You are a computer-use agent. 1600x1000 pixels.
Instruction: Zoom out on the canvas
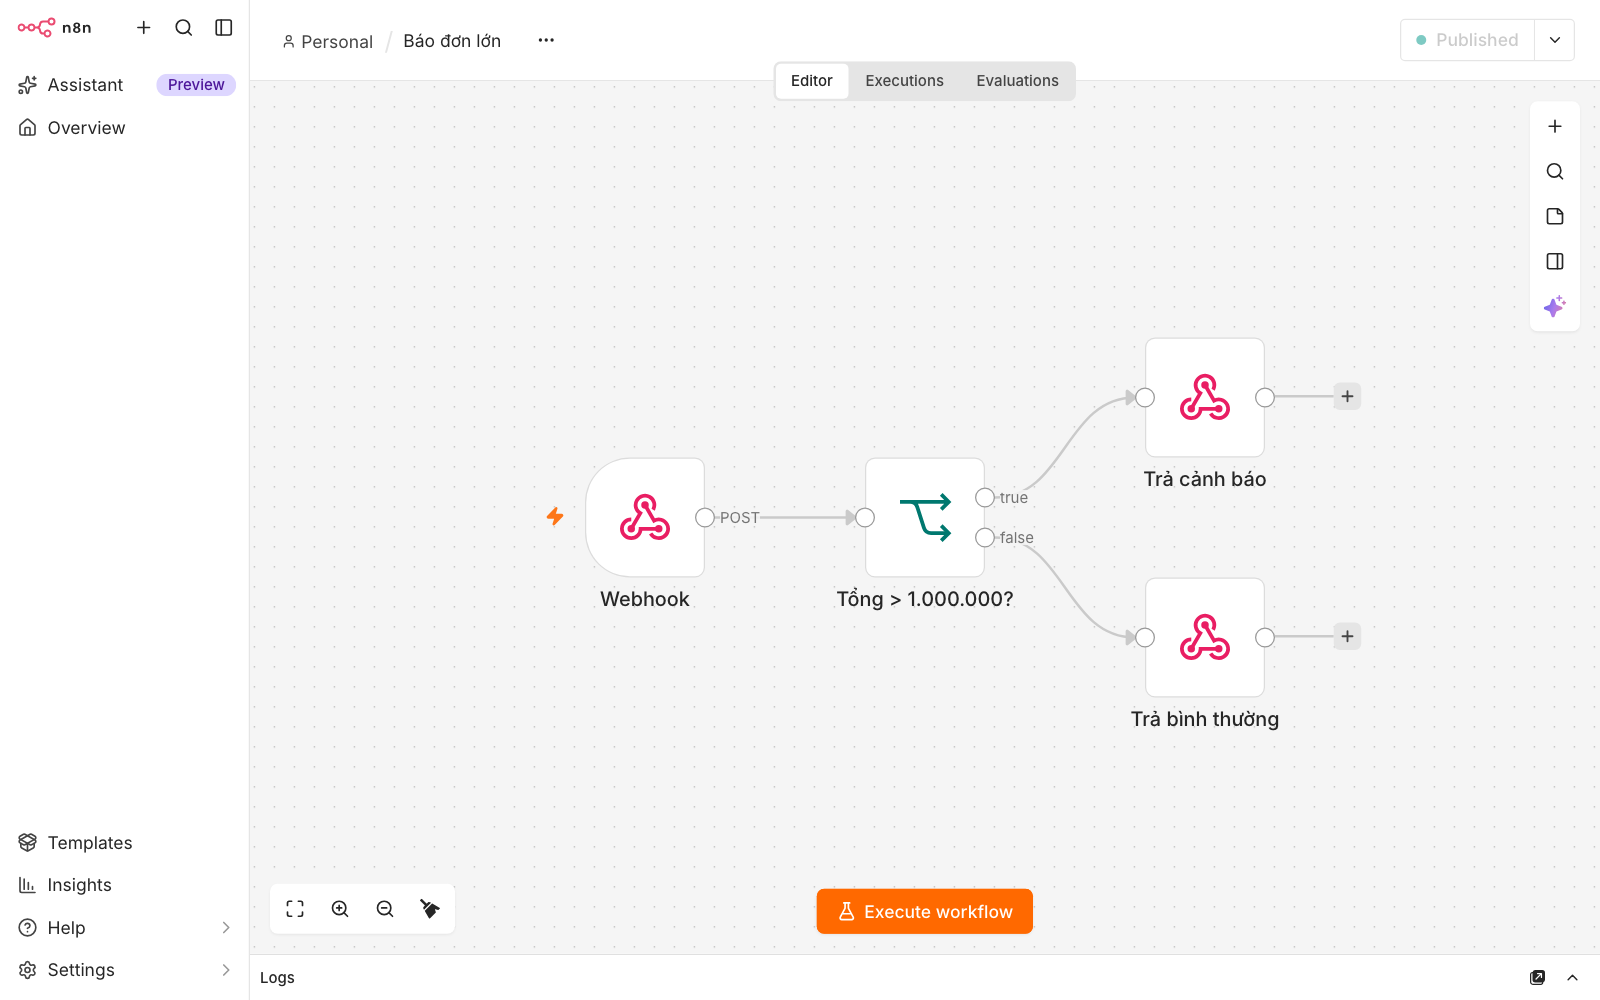pyautogui.click(x=385, y=909)
